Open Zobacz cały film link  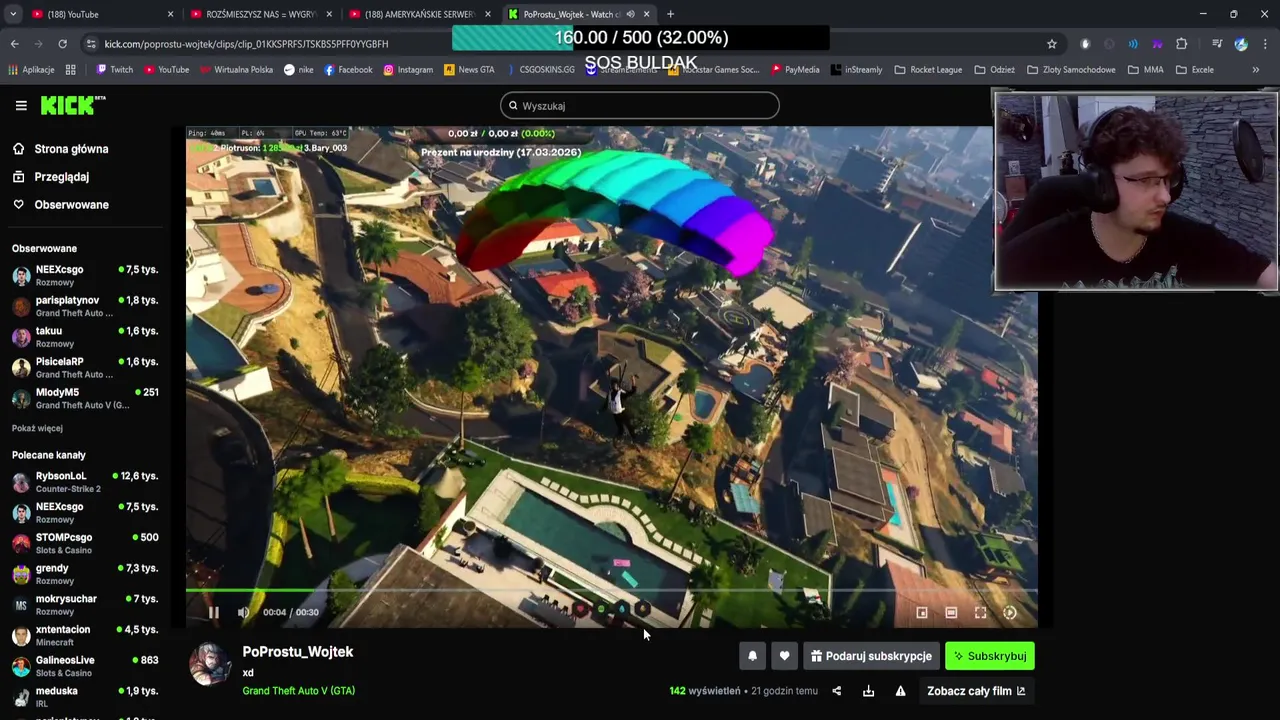[x=976, y=691]
